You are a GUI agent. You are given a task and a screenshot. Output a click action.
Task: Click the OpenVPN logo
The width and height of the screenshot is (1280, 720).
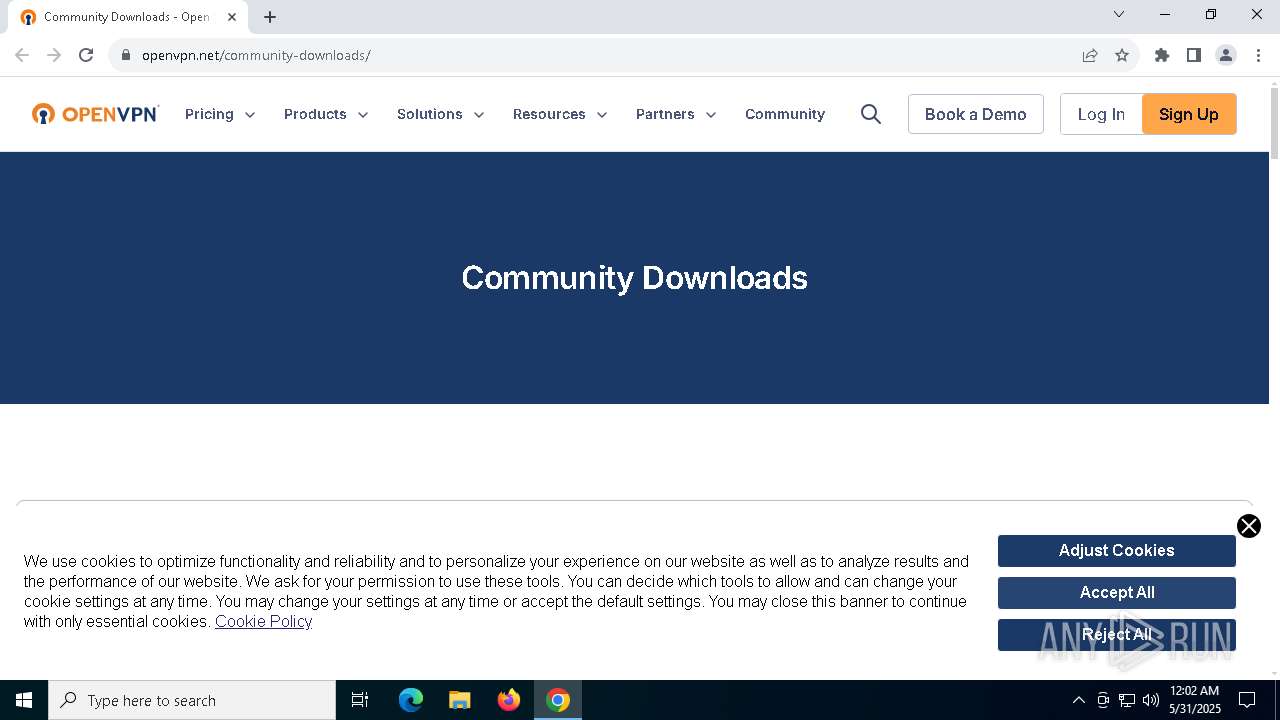(95, 114)
